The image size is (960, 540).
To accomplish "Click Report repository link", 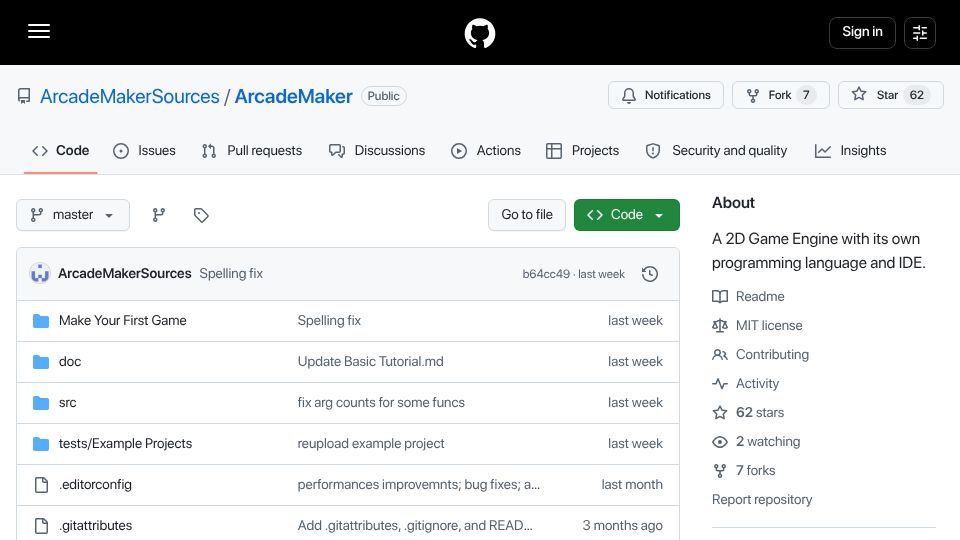I will point(762,500).
